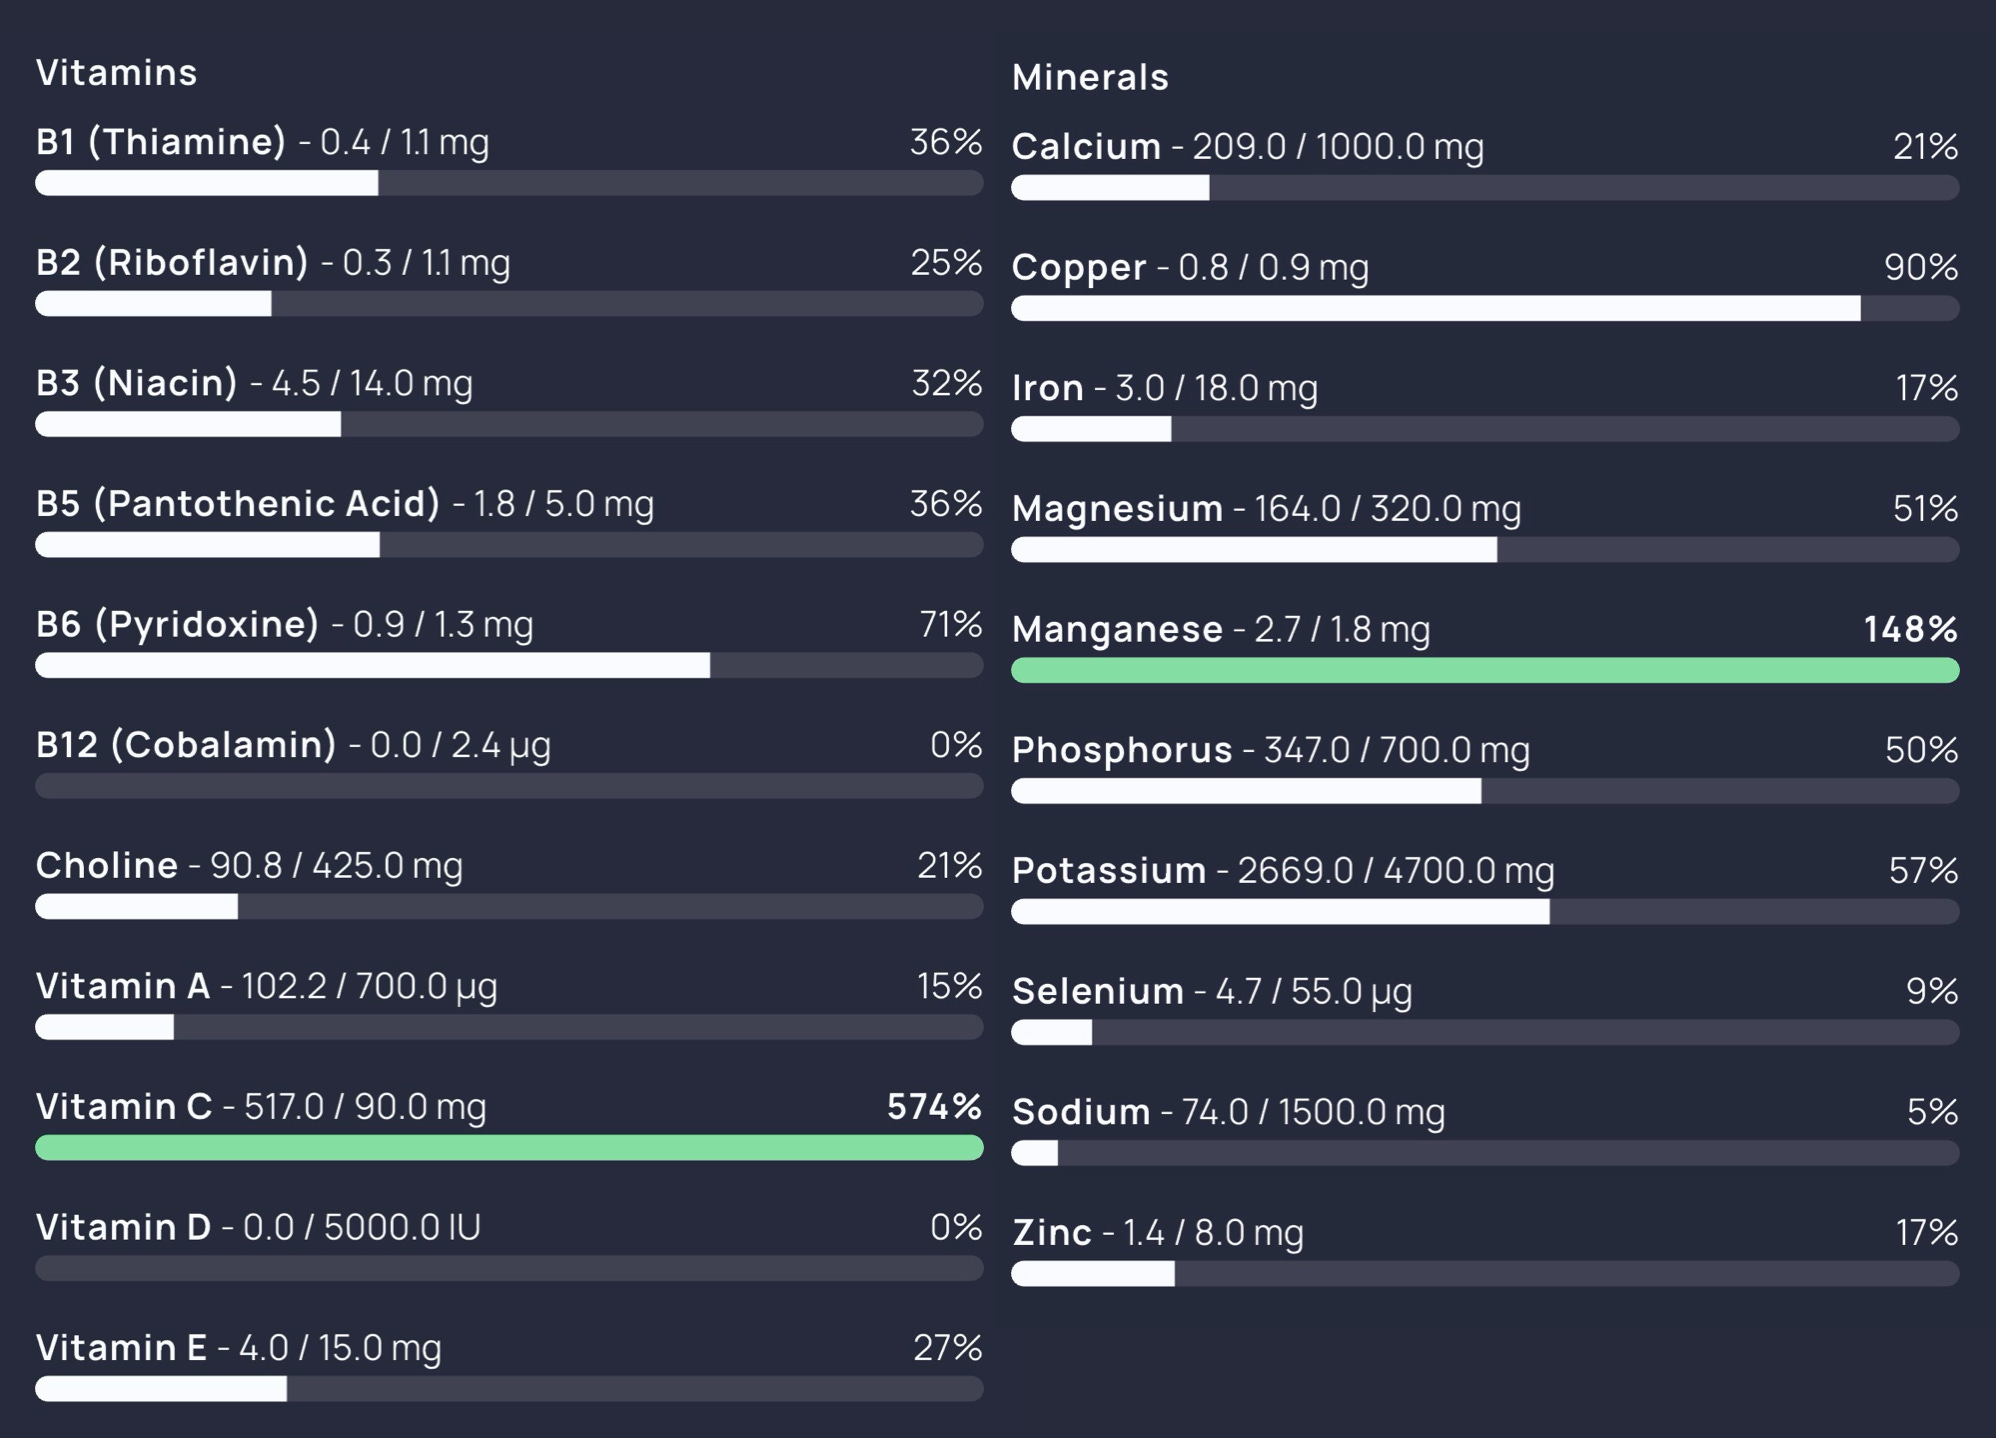This screenshot has width=1996, height=1438.
Task: Select the Vitamin D nutrient label
Action: (124, 1227)
